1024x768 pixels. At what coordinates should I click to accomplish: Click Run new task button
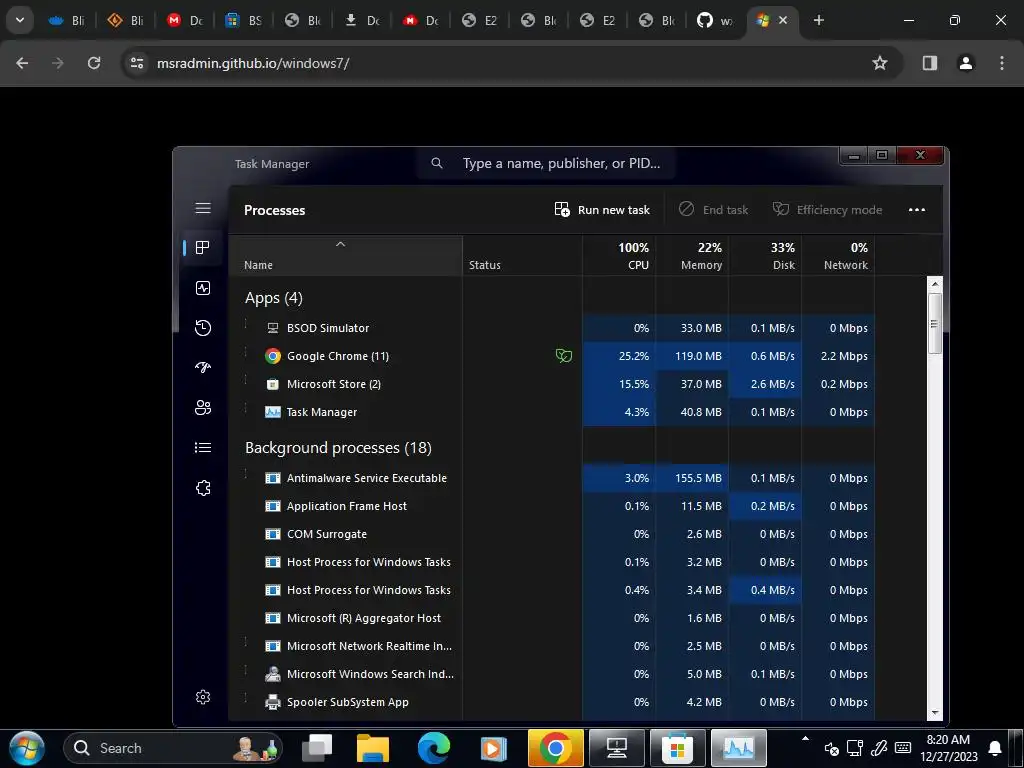click(x=602, y=210)
